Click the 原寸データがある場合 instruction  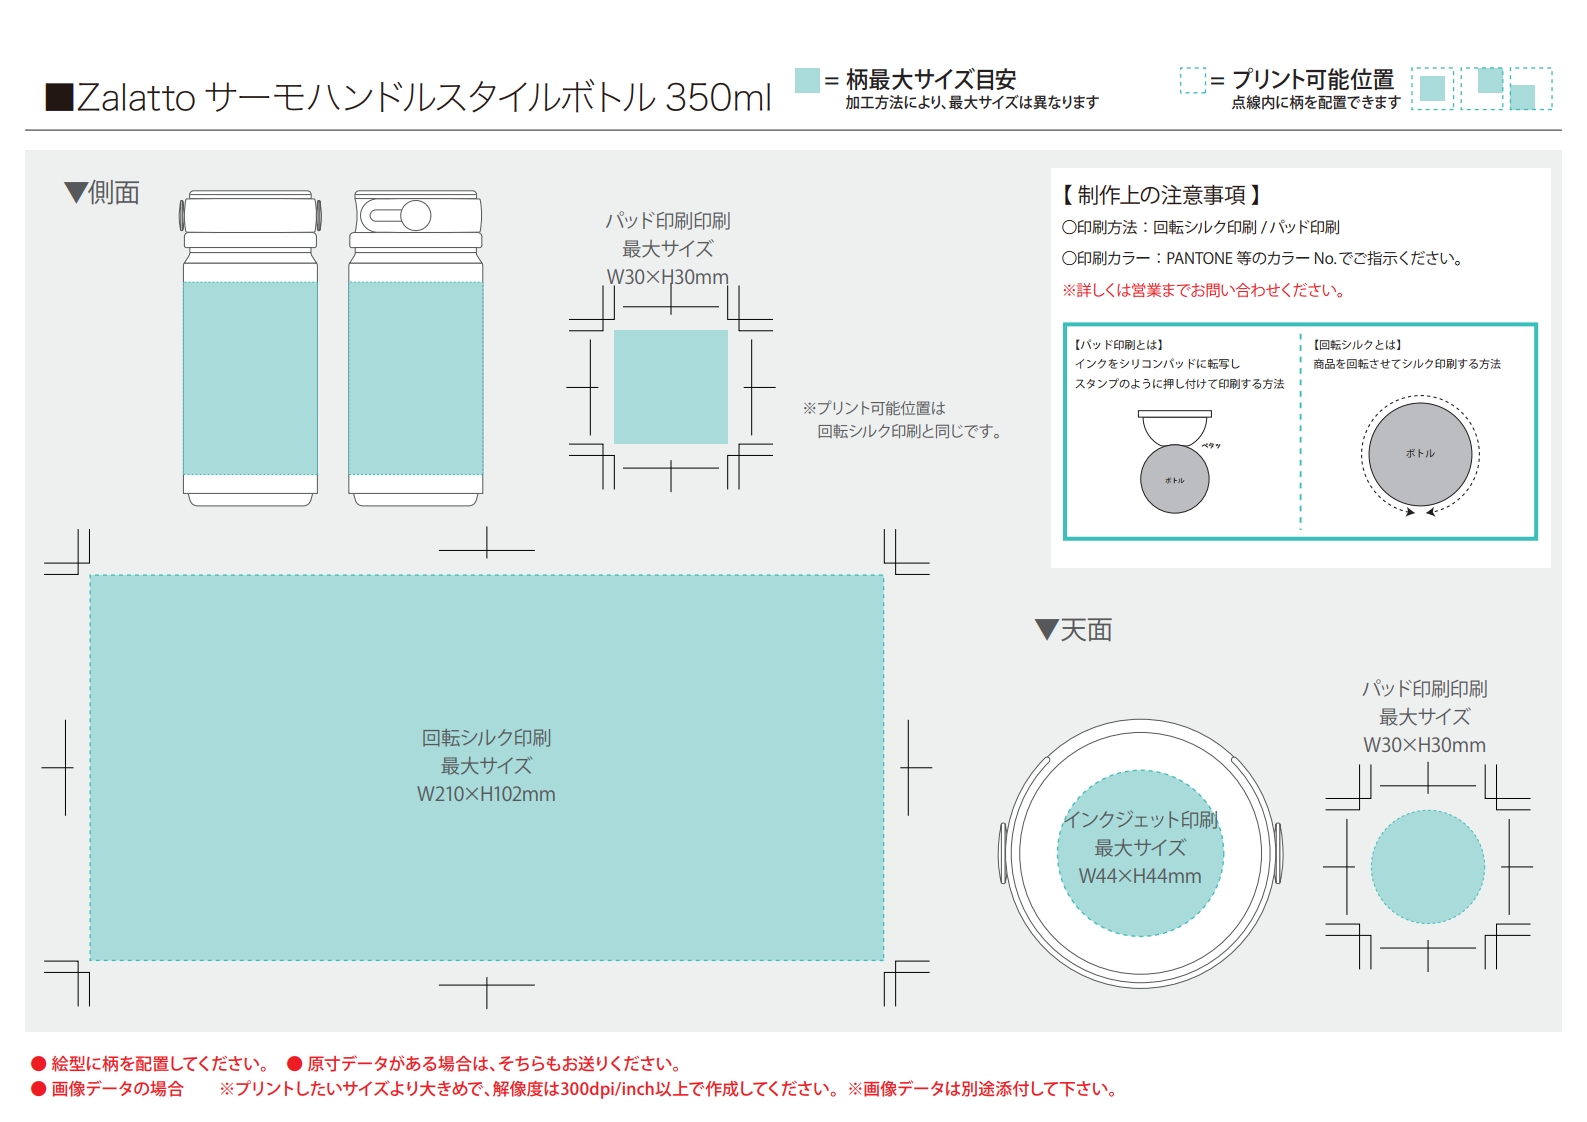point(486,1063)
